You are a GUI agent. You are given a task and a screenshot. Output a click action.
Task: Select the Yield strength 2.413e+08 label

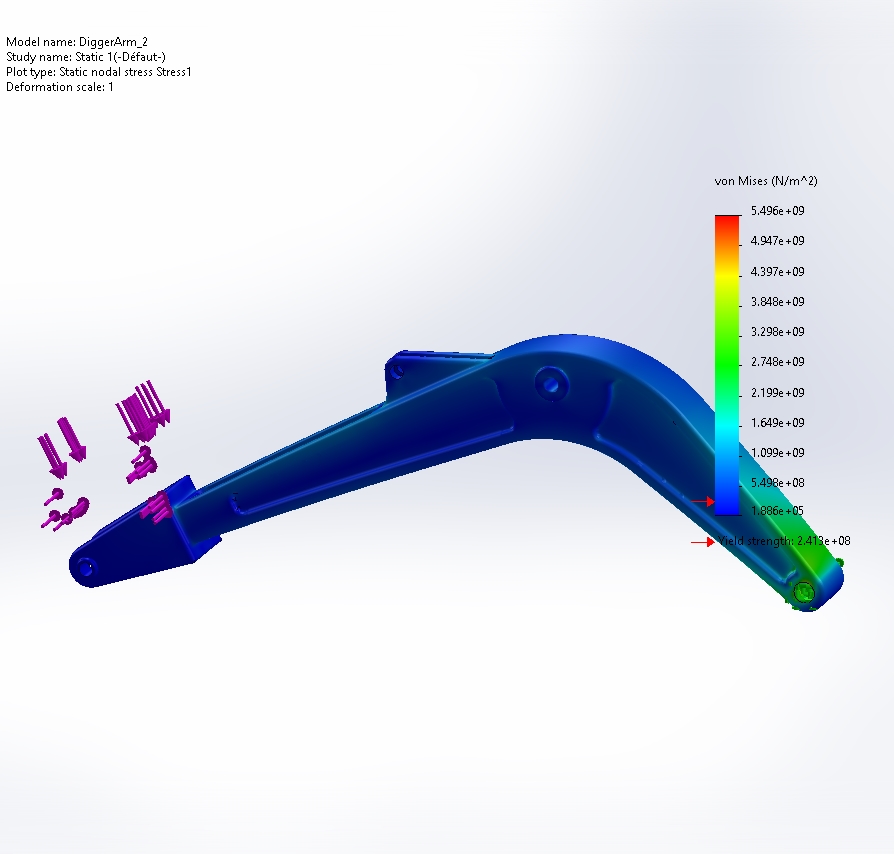pyautogui.click(x=785, y=541)
